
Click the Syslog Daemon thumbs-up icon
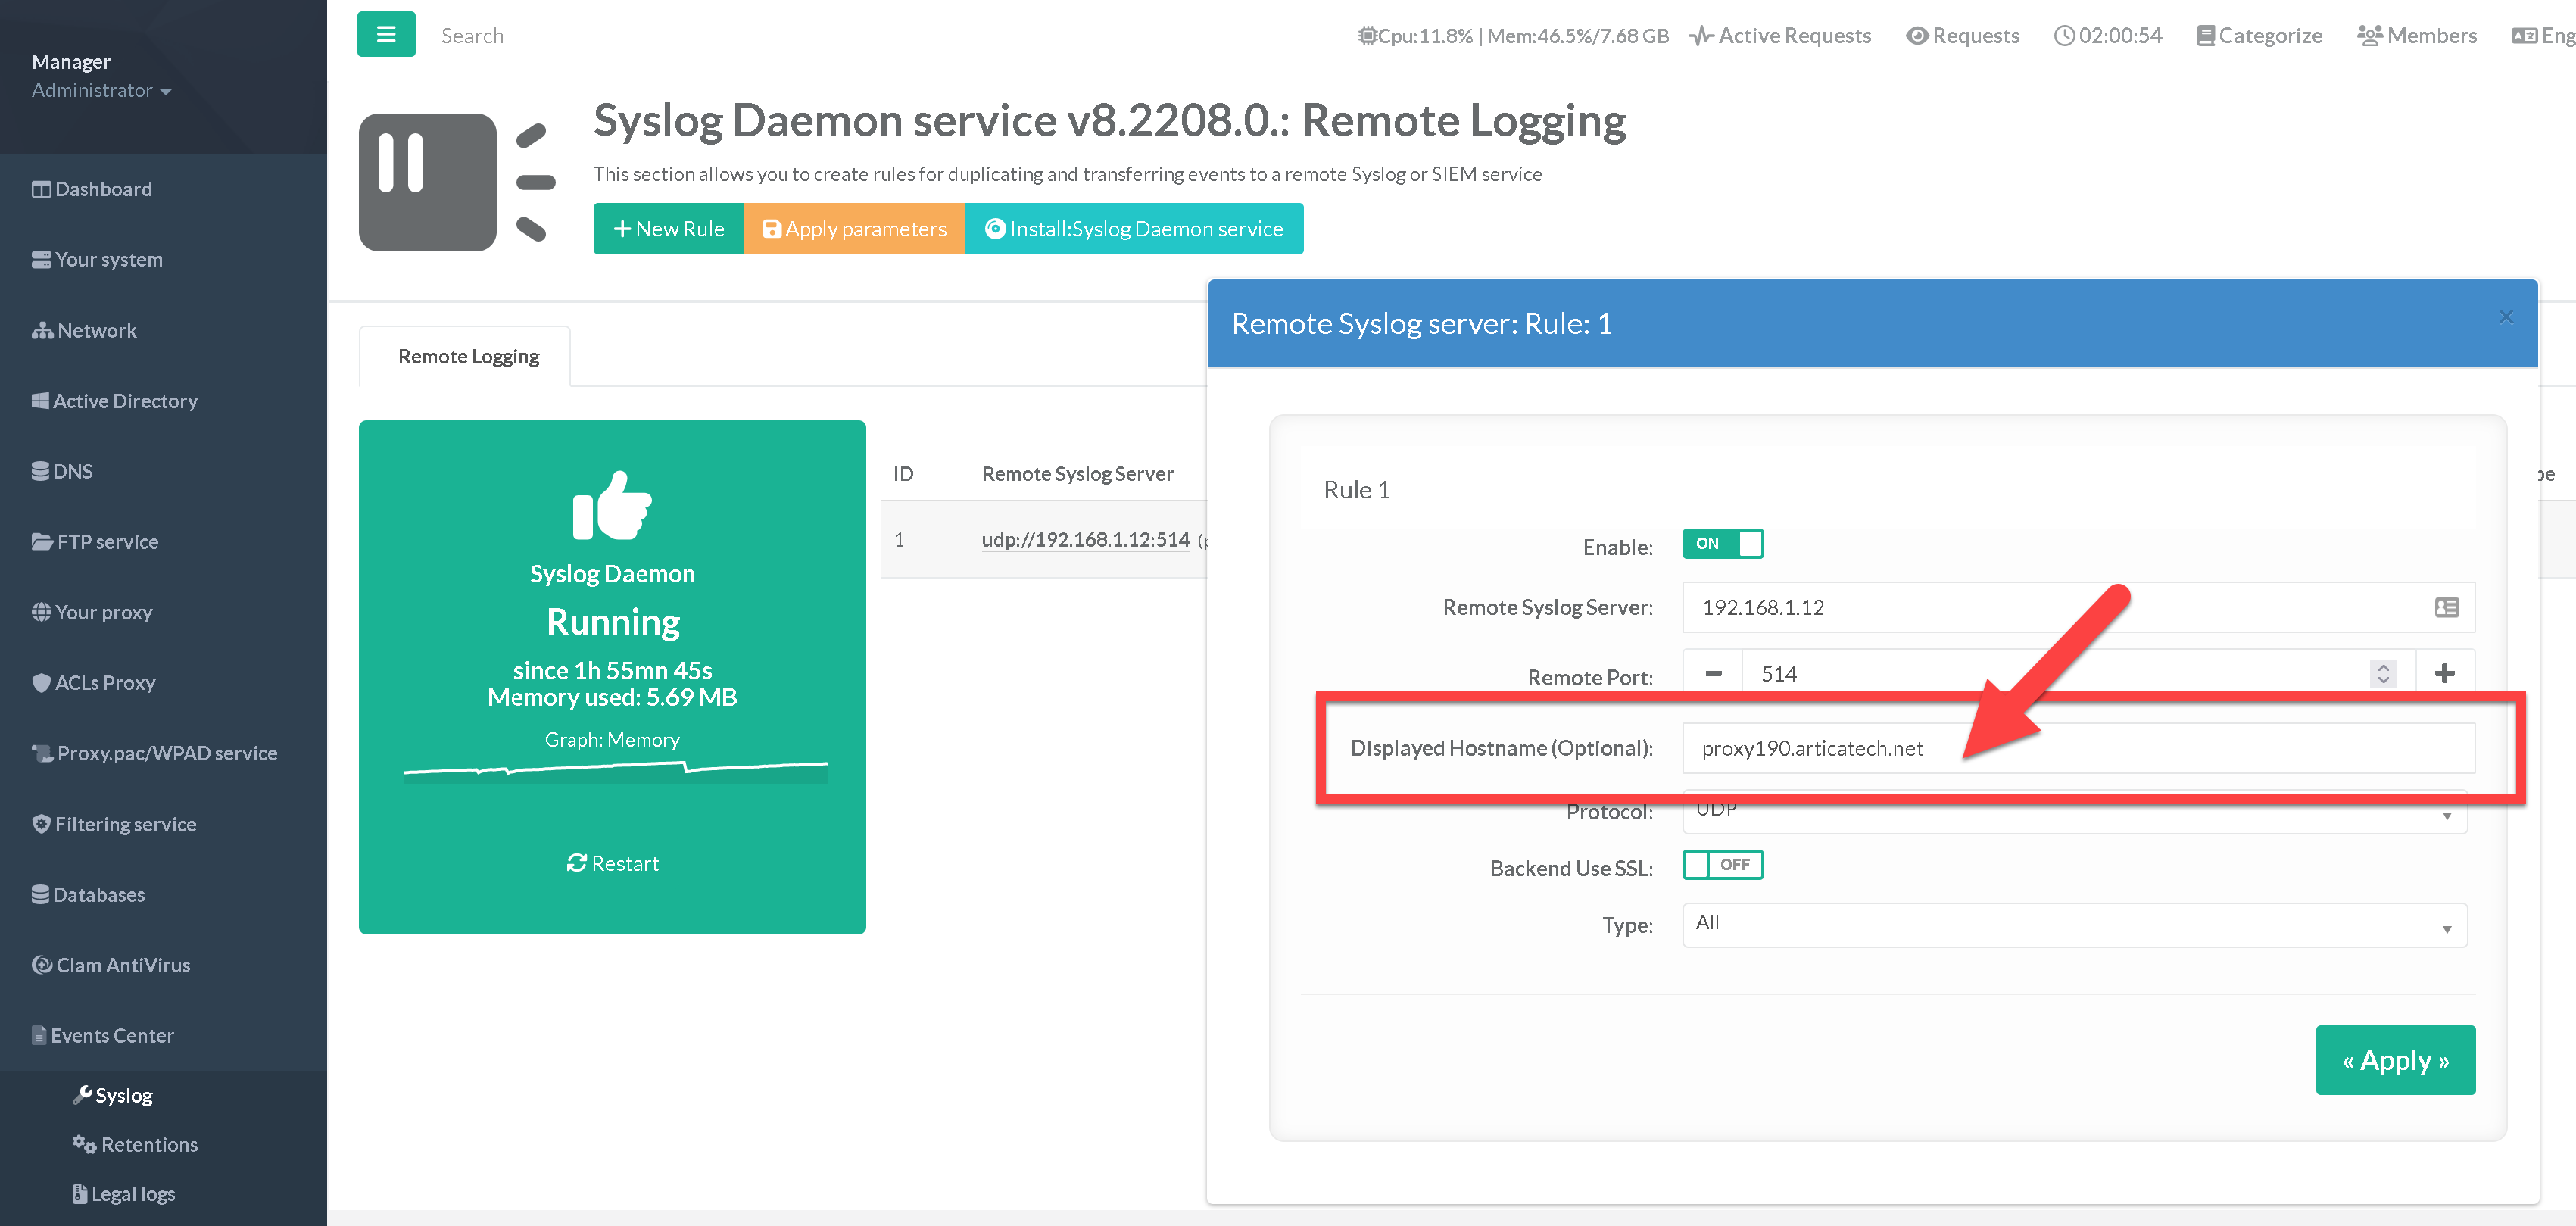point(612,506)
